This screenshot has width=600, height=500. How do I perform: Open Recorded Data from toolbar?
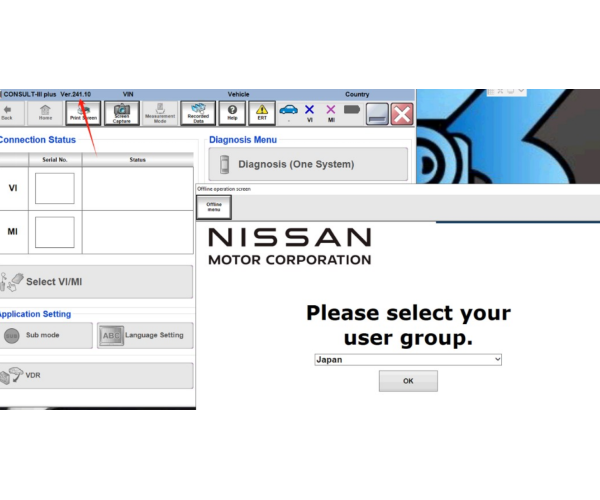[x=198, y=113]
